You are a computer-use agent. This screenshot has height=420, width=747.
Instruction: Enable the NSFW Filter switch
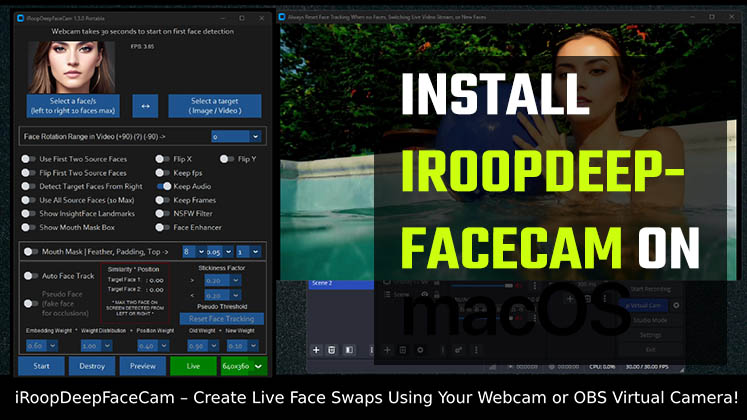click(x=162, y=213)
